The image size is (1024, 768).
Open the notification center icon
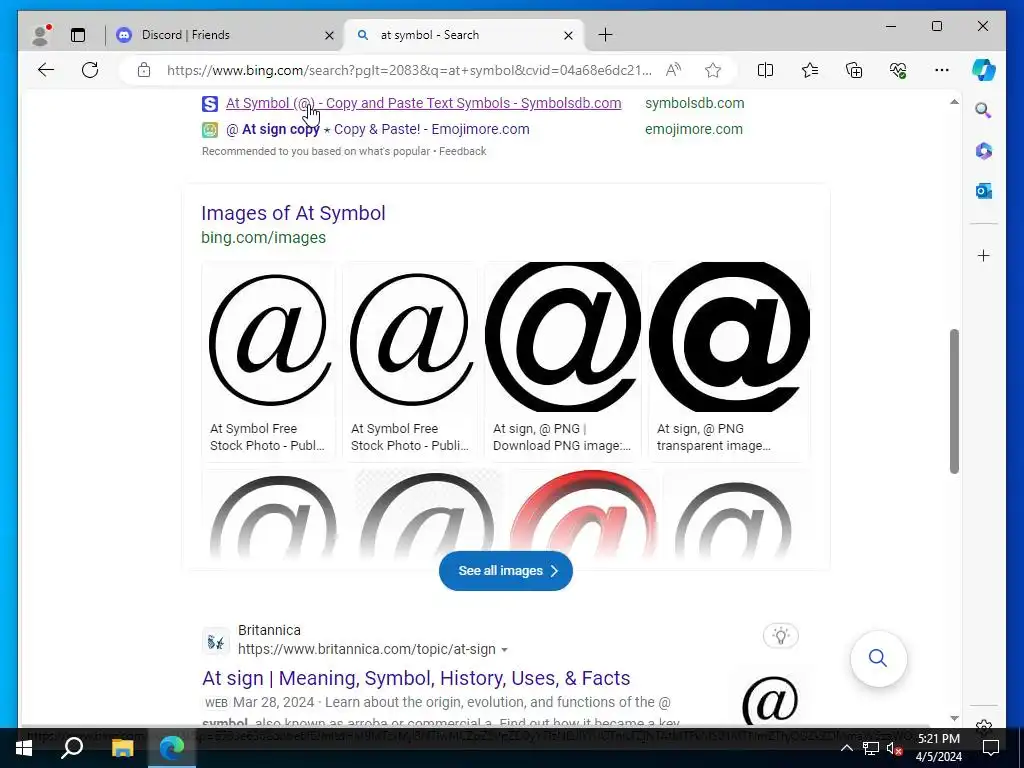[x=990, y=748]
